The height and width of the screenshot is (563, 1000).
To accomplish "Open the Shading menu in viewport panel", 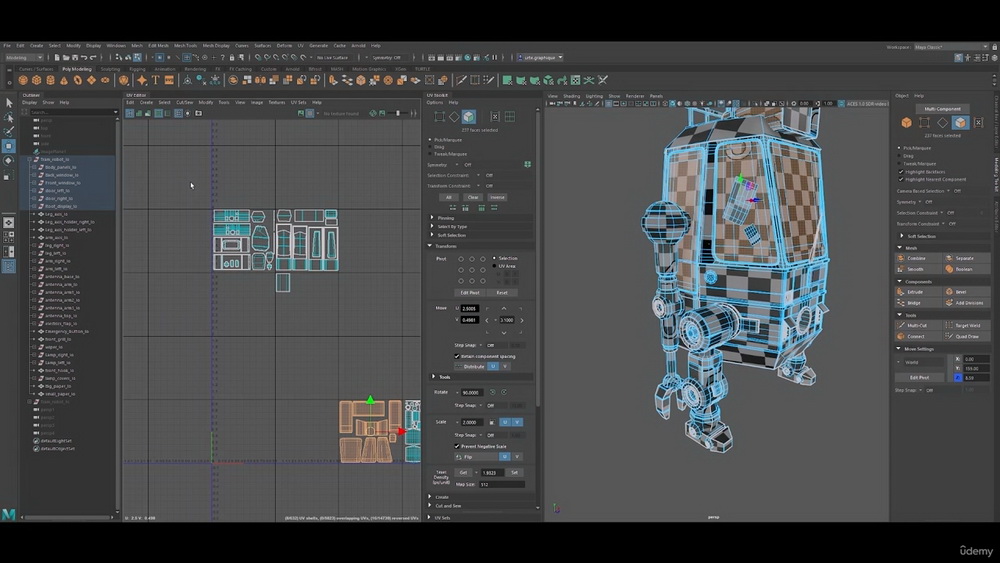I will (x=571, y=96).
